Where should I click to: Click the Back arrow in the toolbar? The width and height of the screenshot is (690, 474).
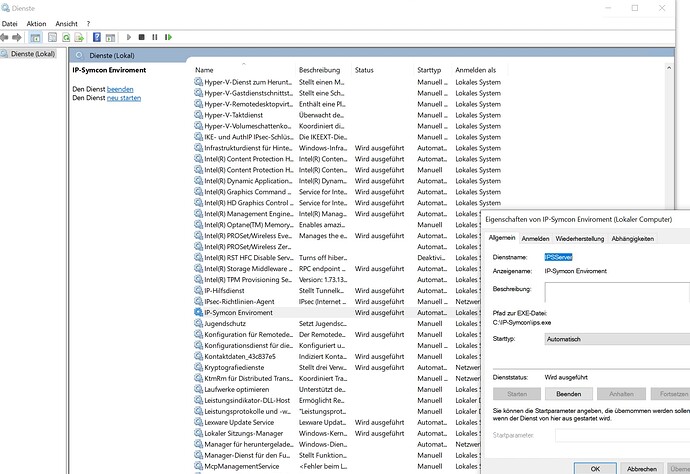4,37
